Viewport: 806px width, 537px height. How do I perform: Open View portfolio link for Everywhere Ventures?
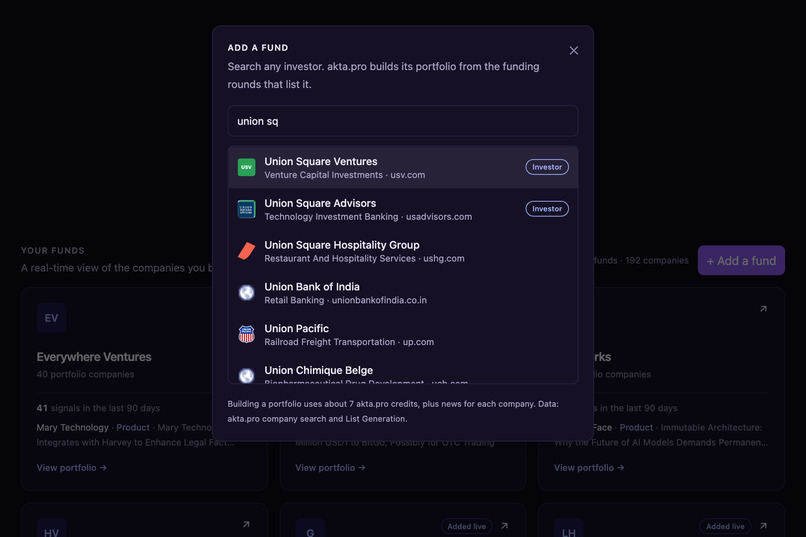pos(71,468)
